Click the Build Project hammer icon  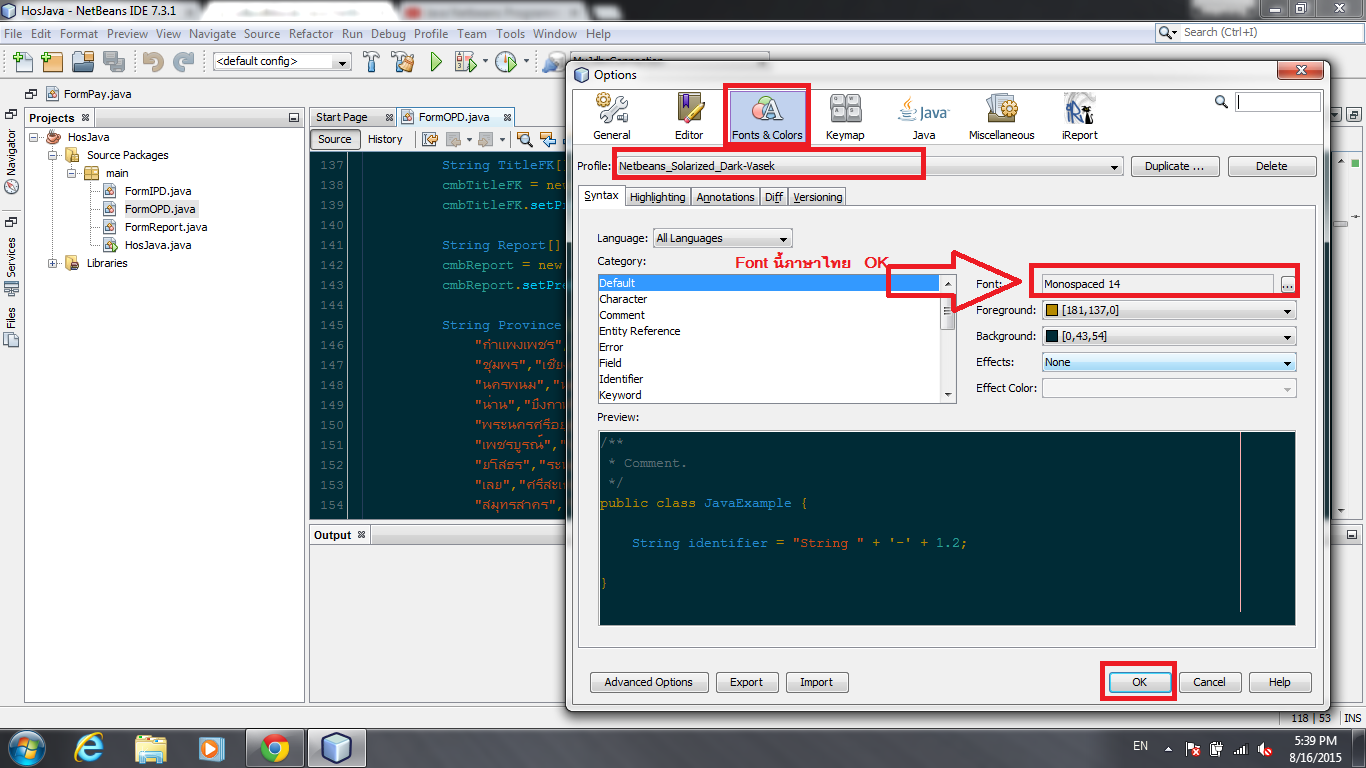[372, 62]
